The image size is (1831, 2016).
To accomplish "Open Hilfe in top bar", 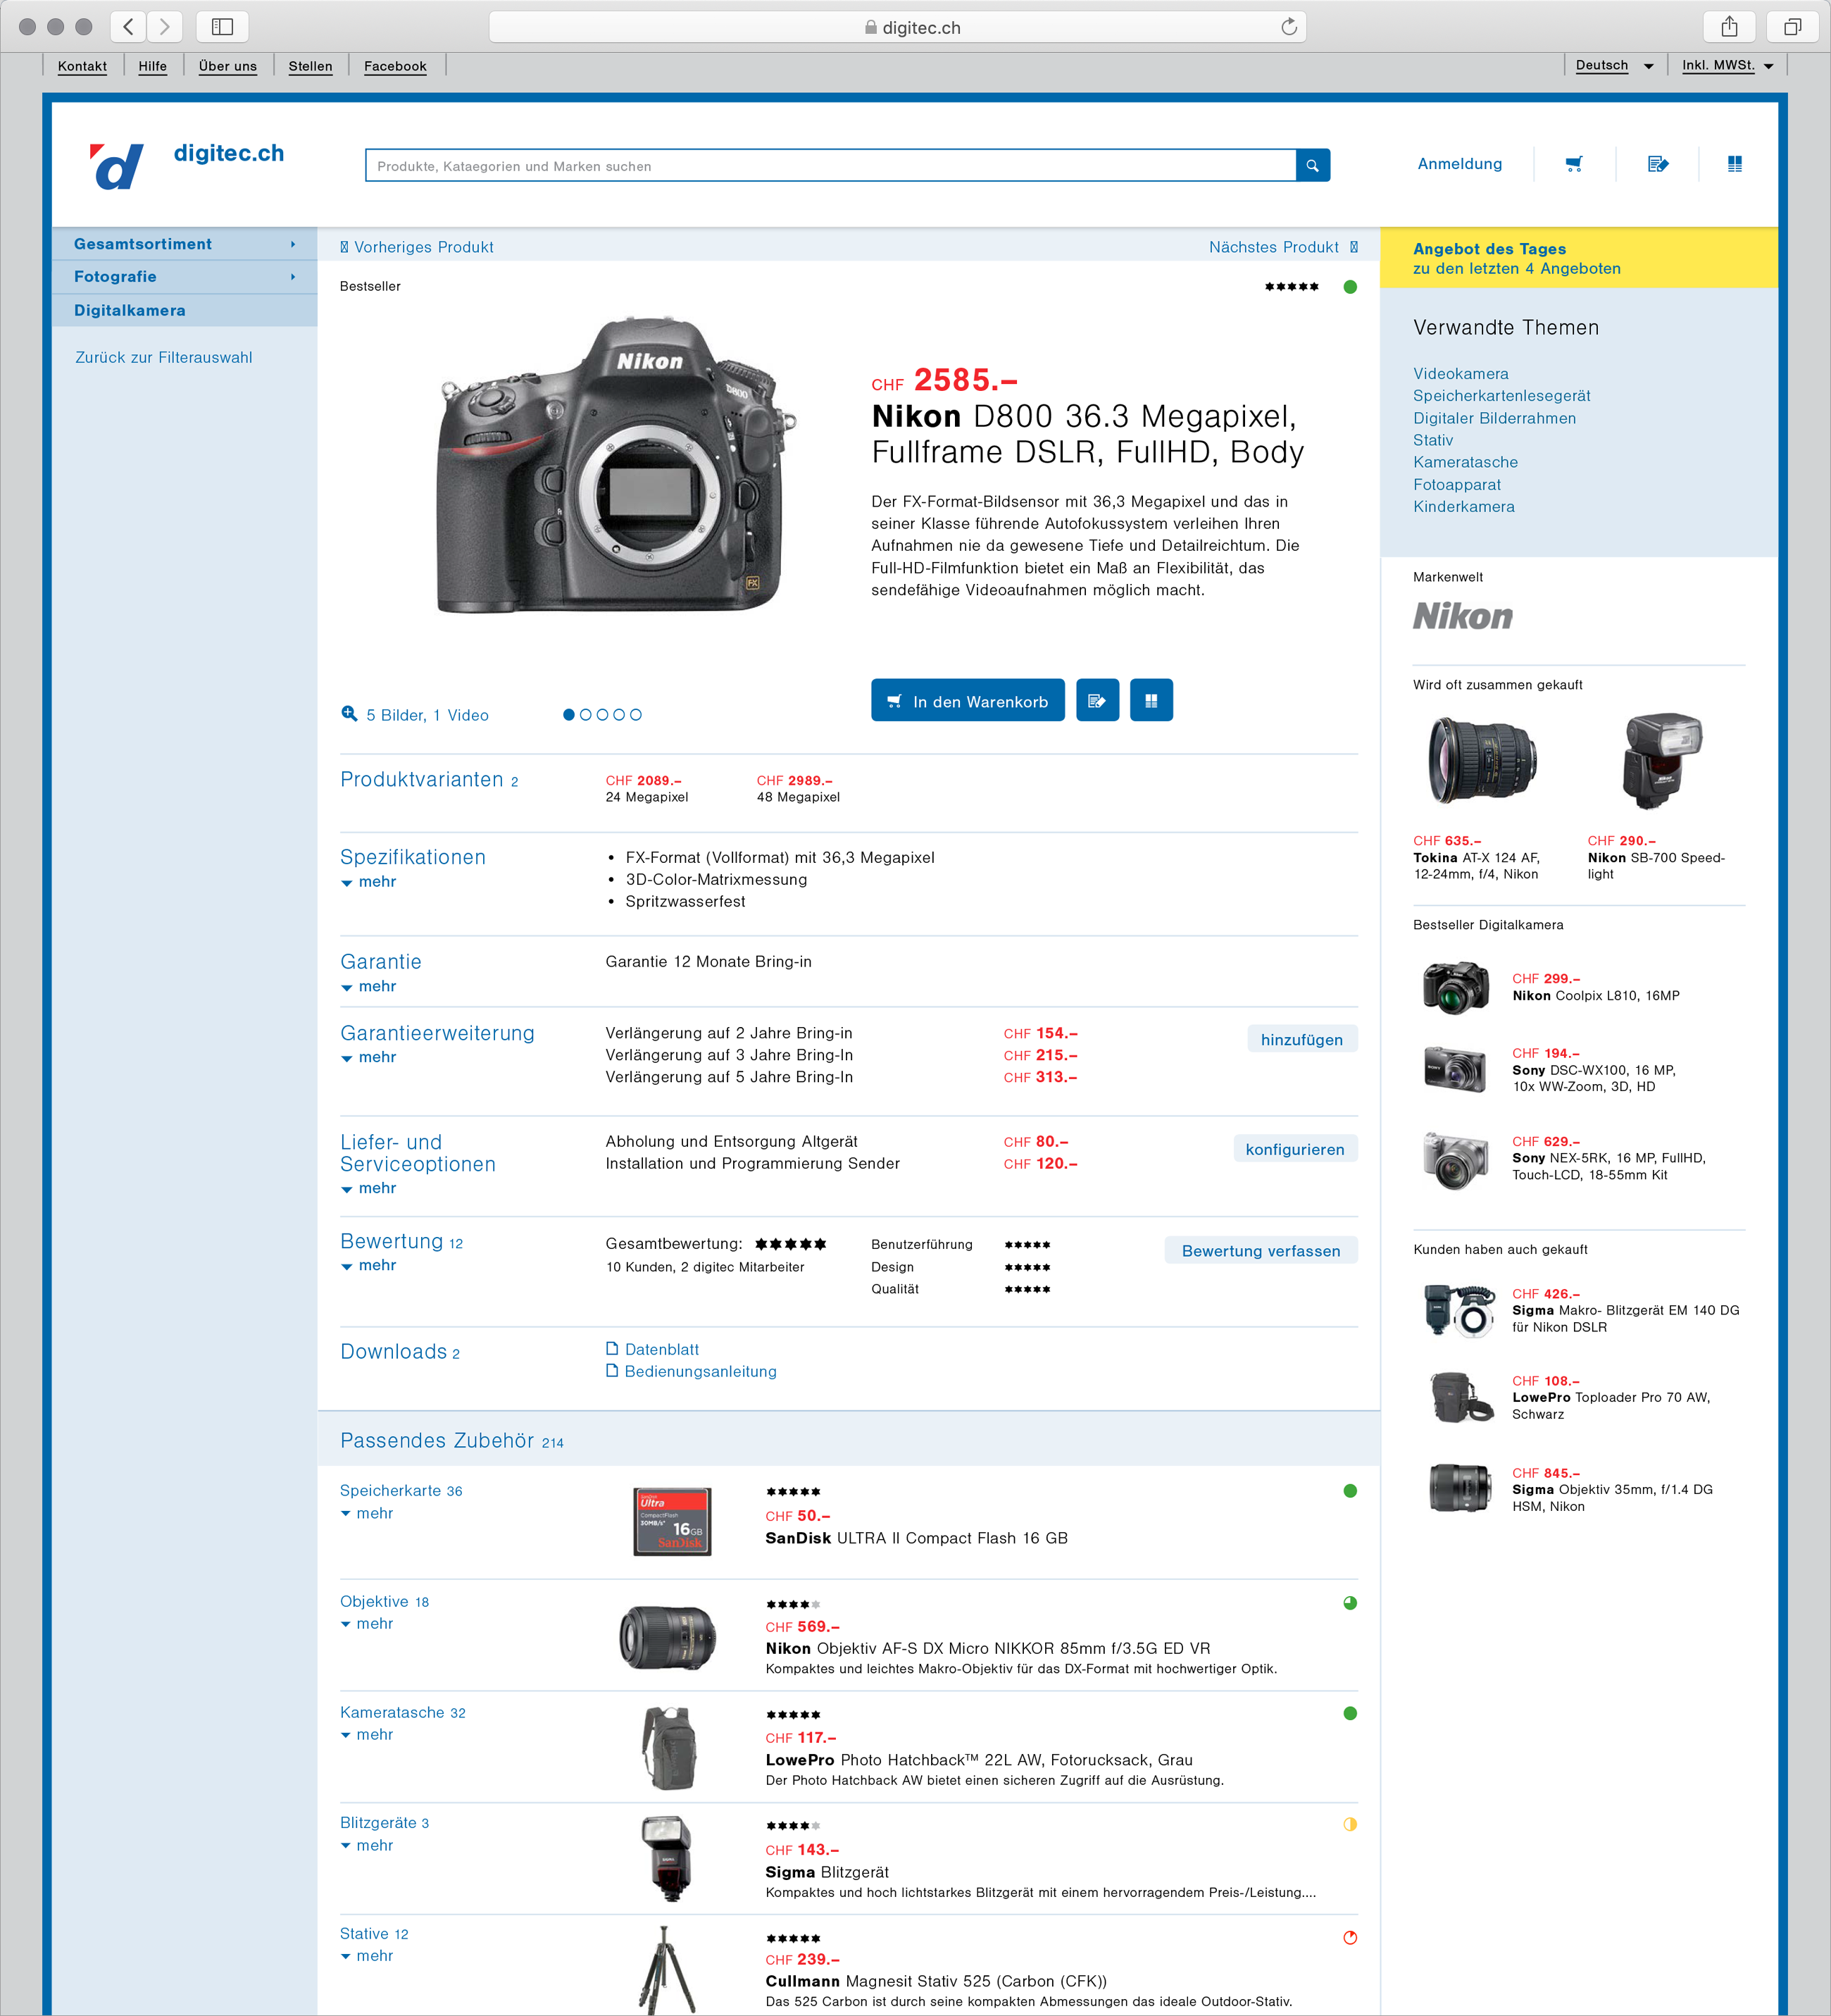I will [153, 66].
